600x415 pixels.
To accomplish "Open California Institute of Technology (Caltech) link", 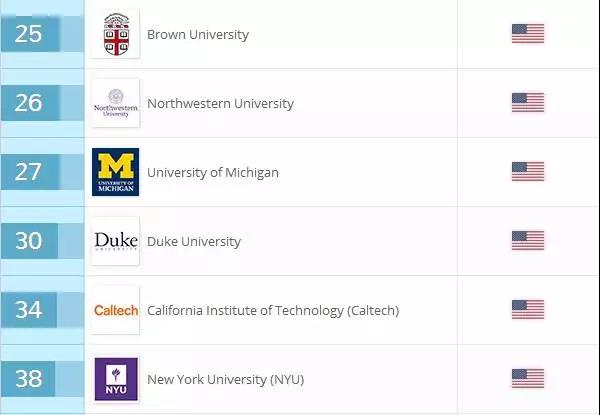I will [x=273, y=311].
